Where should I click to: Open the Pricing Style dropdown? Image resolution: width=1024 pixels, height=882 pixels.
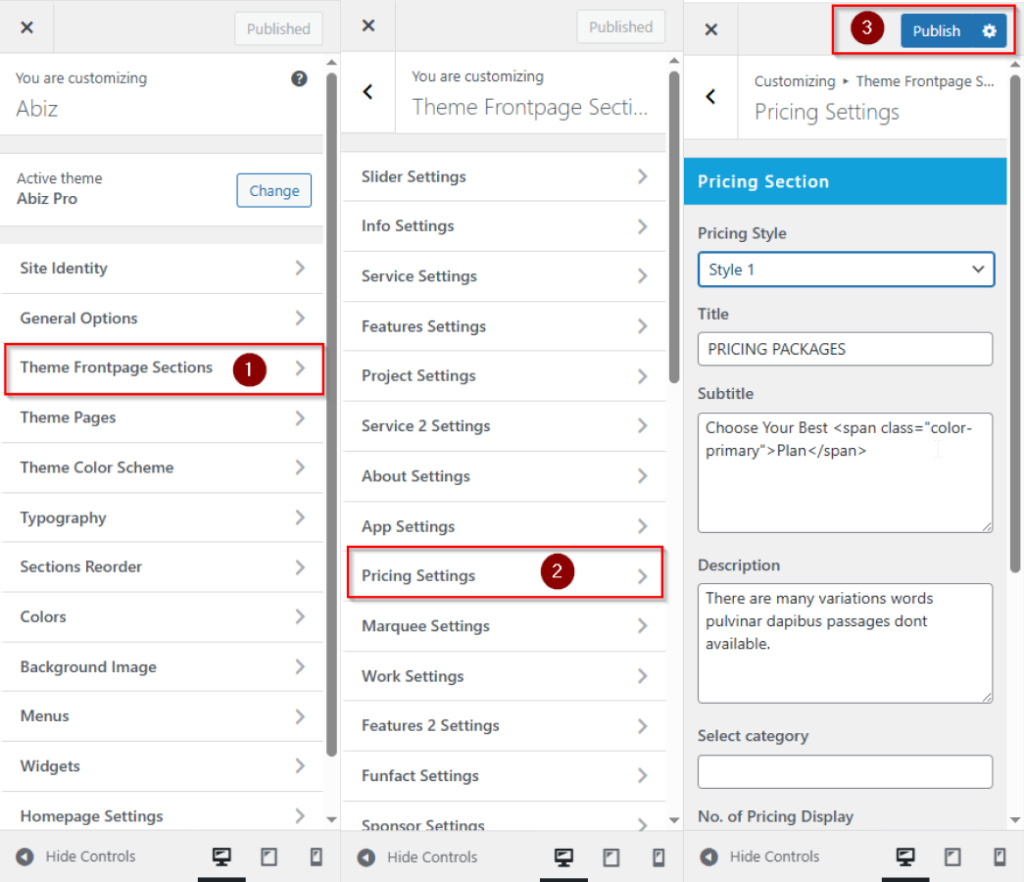point(845,269)
